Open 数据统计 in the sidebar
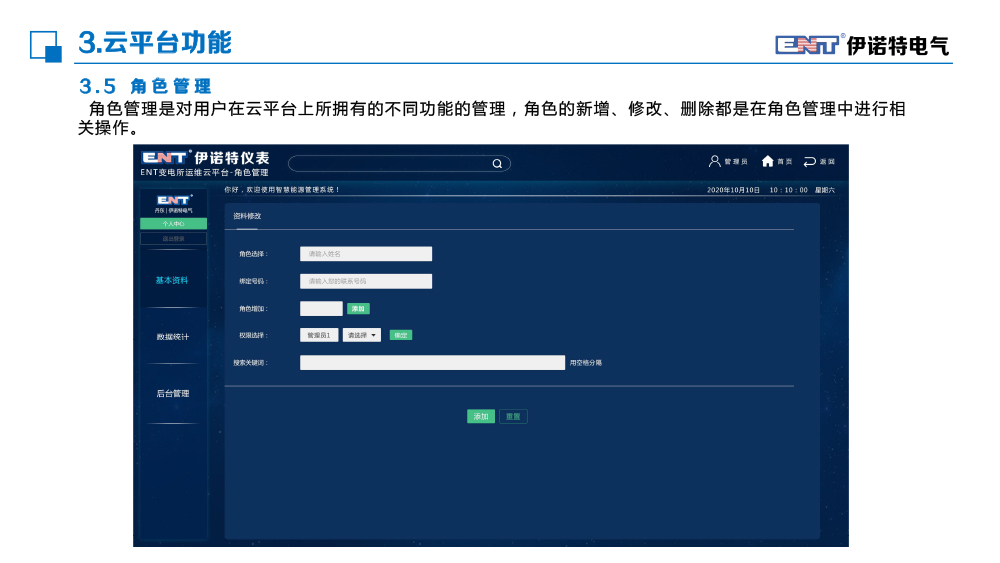1000x563 pixels. 172,337
